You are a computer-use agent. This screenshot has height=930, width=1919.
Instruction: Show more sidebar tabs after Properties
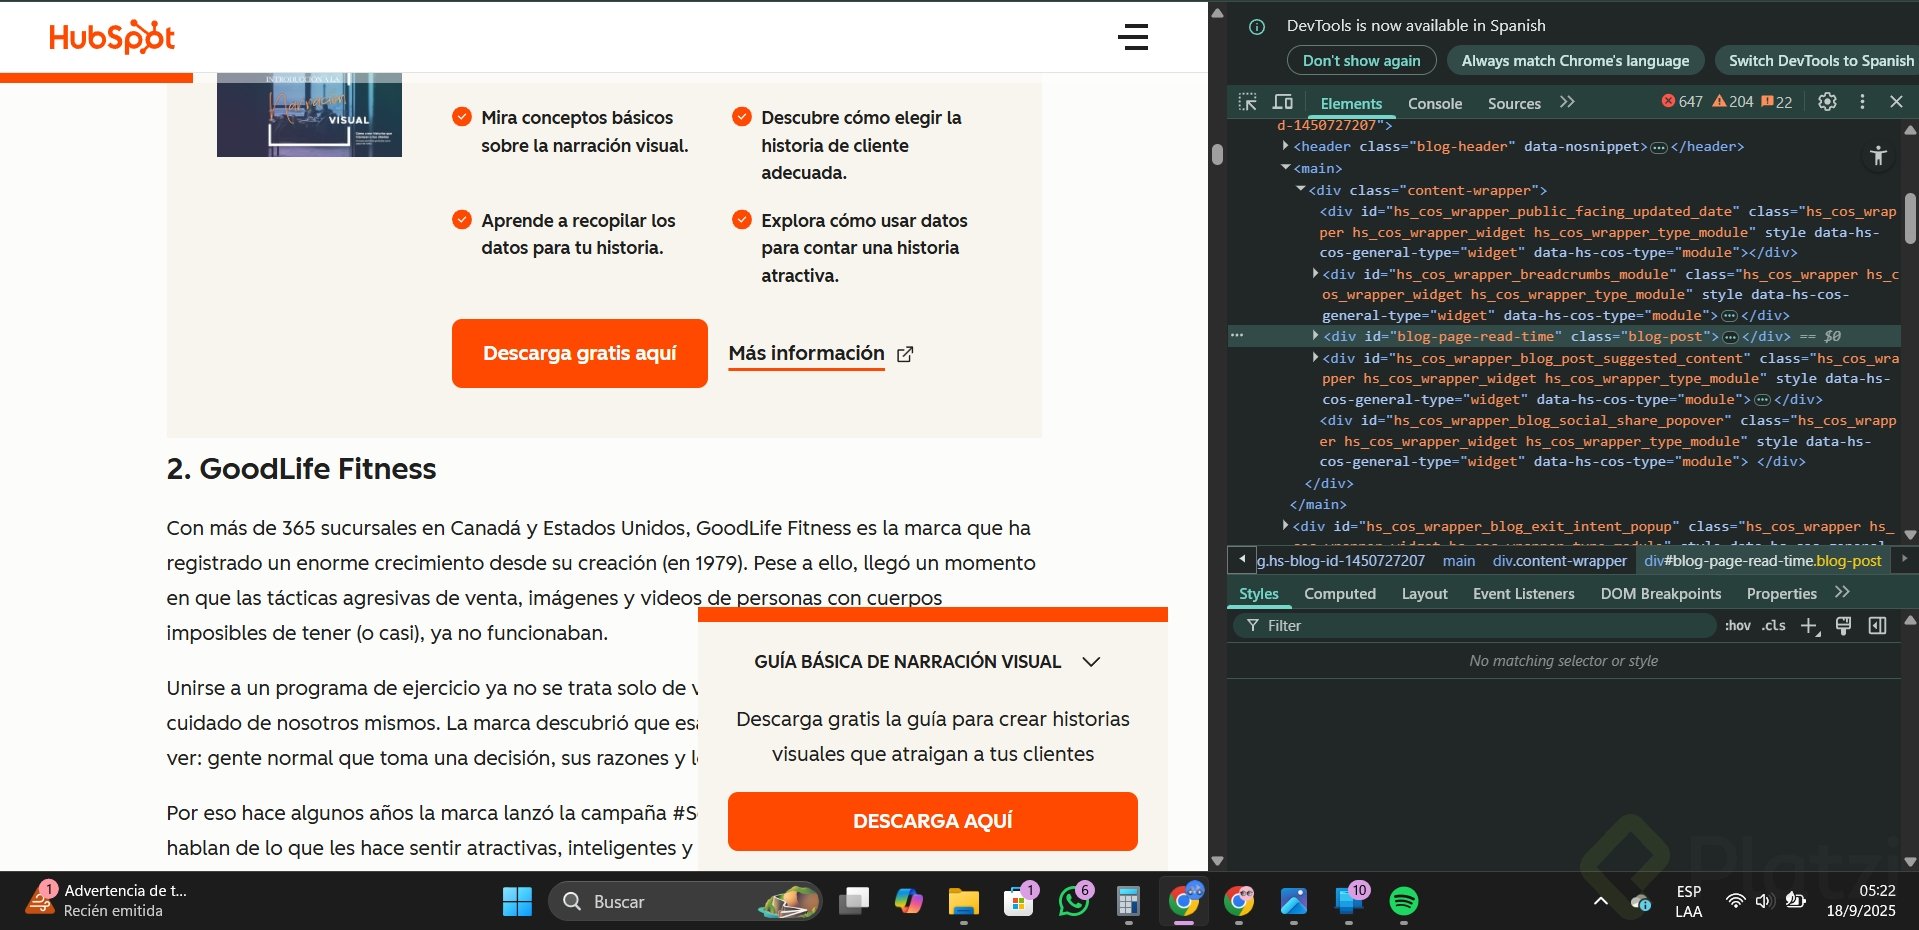(1842, 593)
